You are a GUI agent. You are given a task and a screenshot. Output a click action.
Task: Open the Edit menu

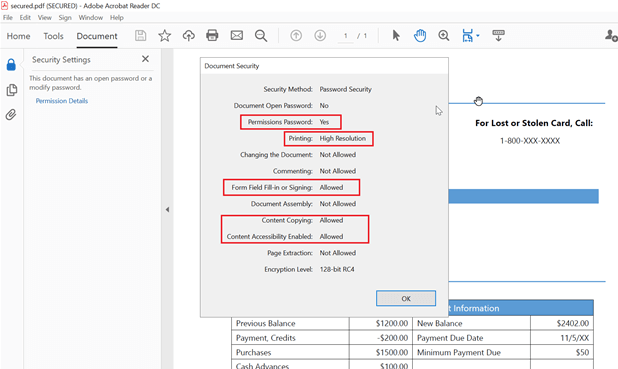click(x=25, y=17)
